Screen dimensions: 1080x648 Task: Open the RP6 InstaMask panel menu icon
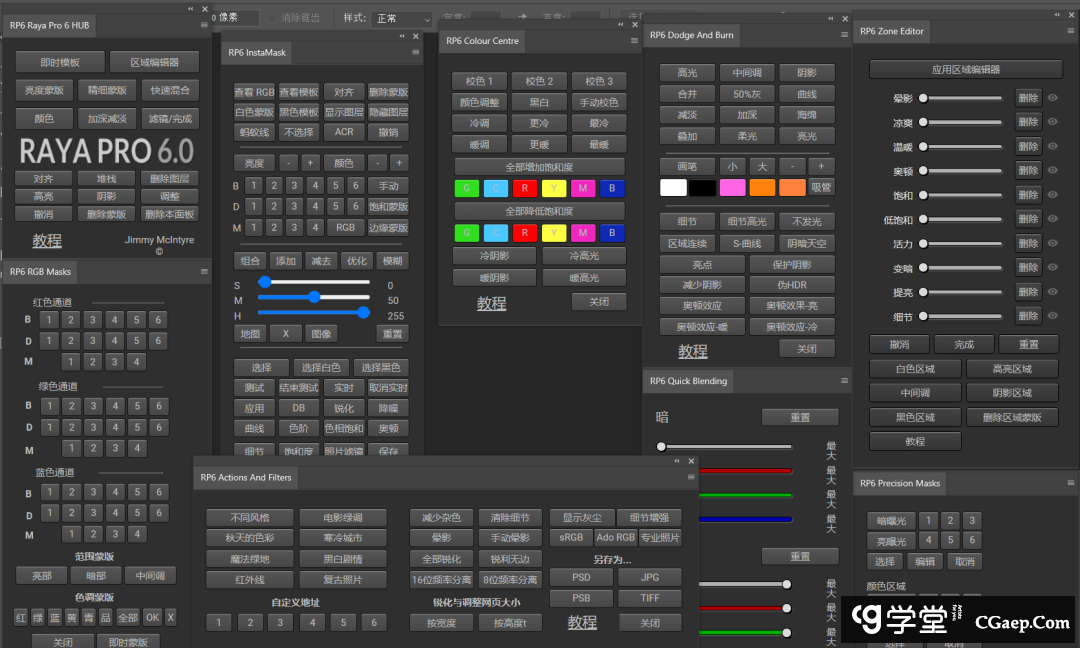pyautogui.click(x=416, y=53)
